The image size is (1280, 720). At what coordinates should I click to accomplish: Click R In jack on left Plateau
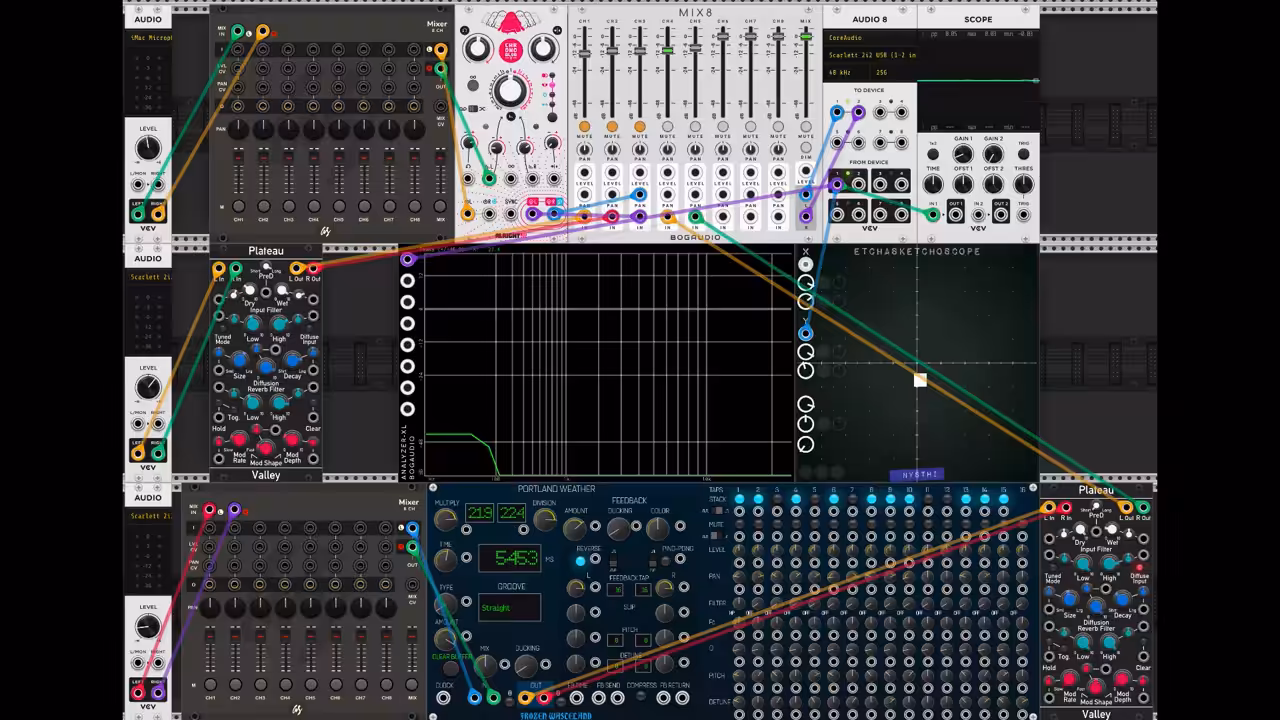point(236,269)
